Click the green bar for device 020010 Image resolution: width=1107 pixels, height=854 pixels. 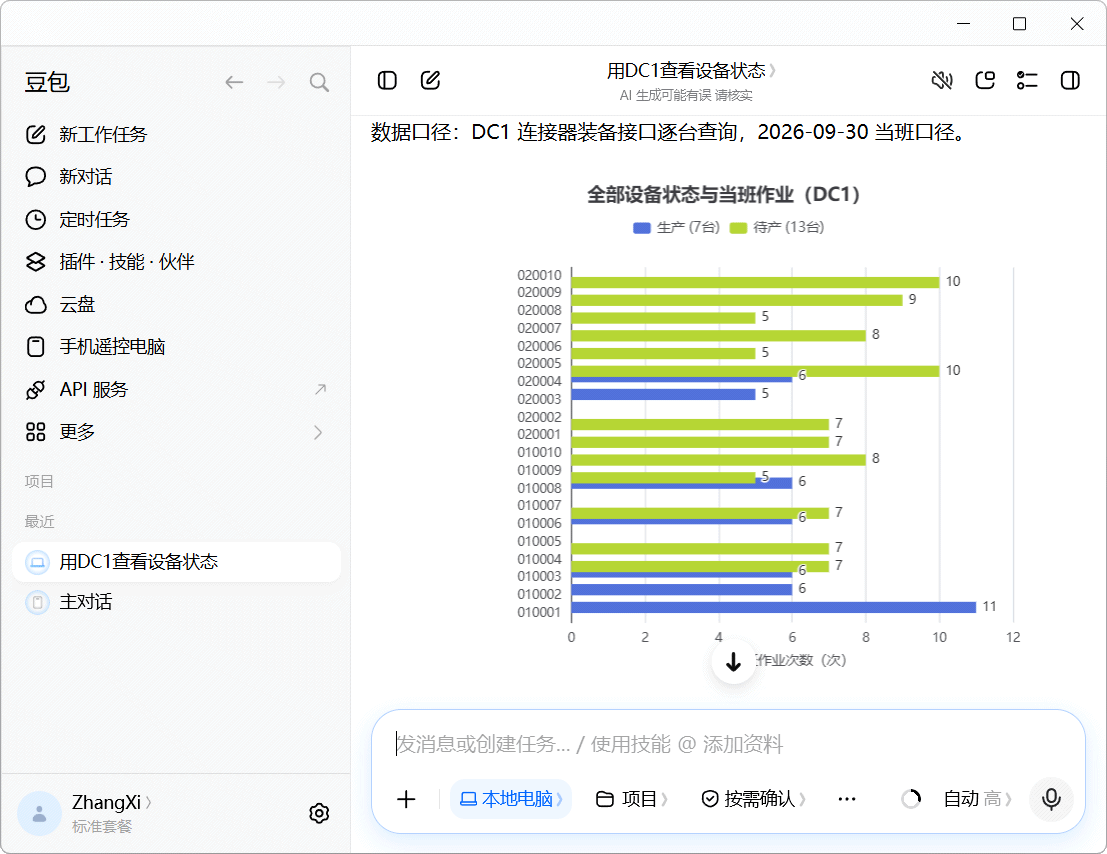coord(755,282)
